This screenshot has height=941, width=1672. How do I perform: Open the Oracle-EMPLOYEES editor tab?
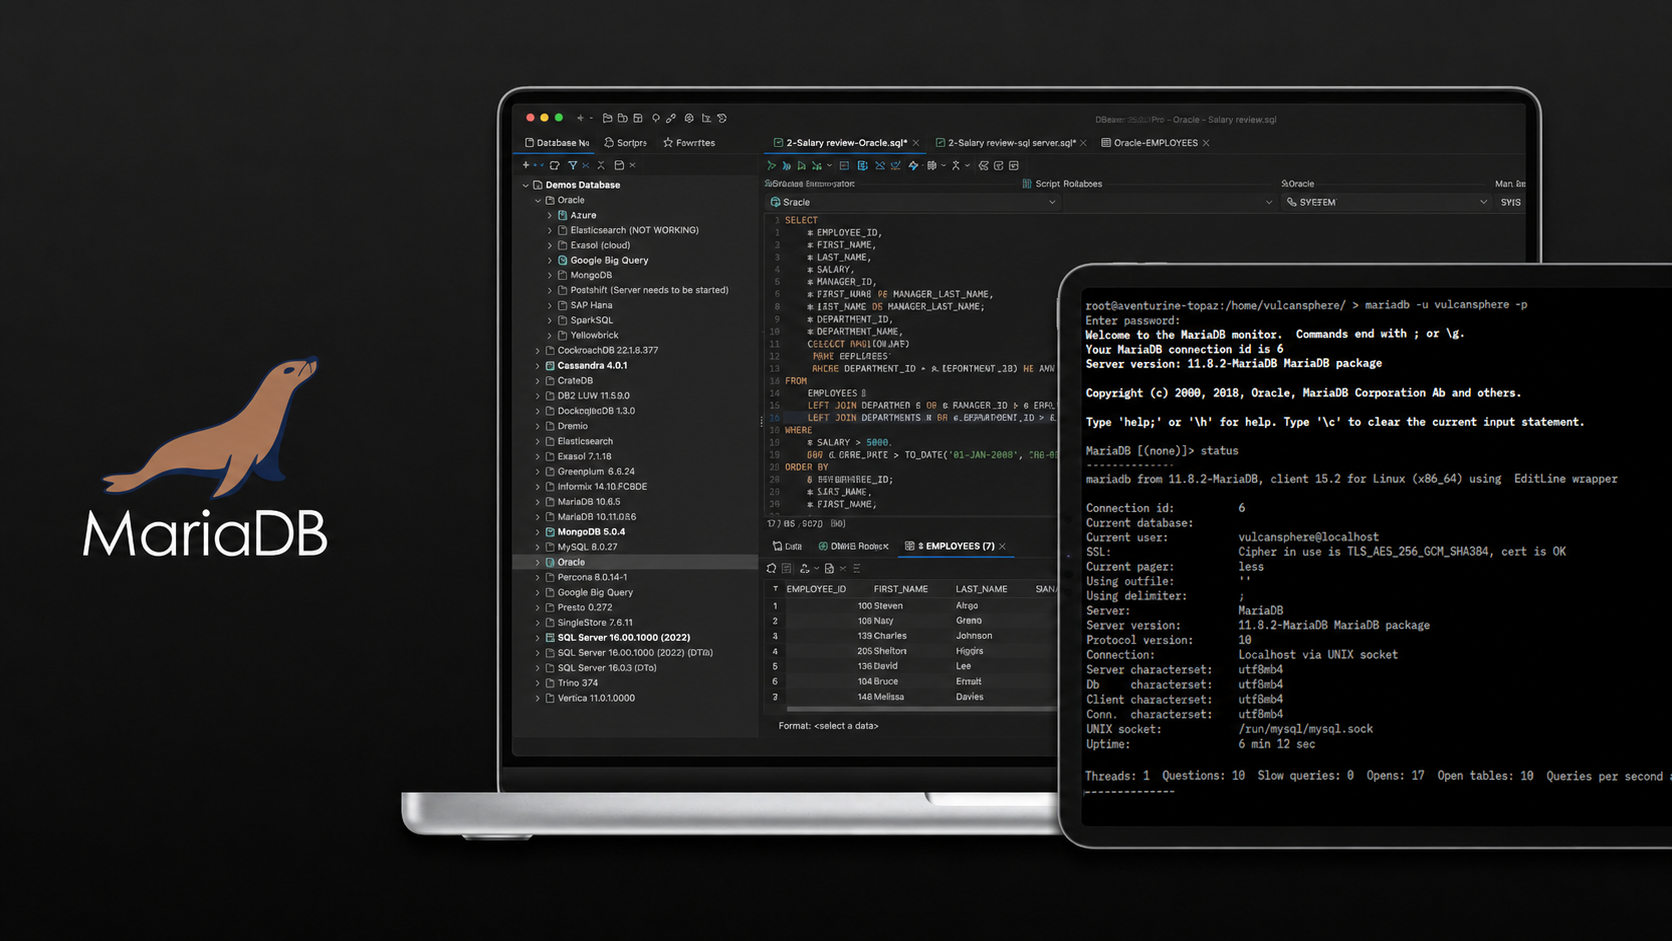pos(1156,143)
